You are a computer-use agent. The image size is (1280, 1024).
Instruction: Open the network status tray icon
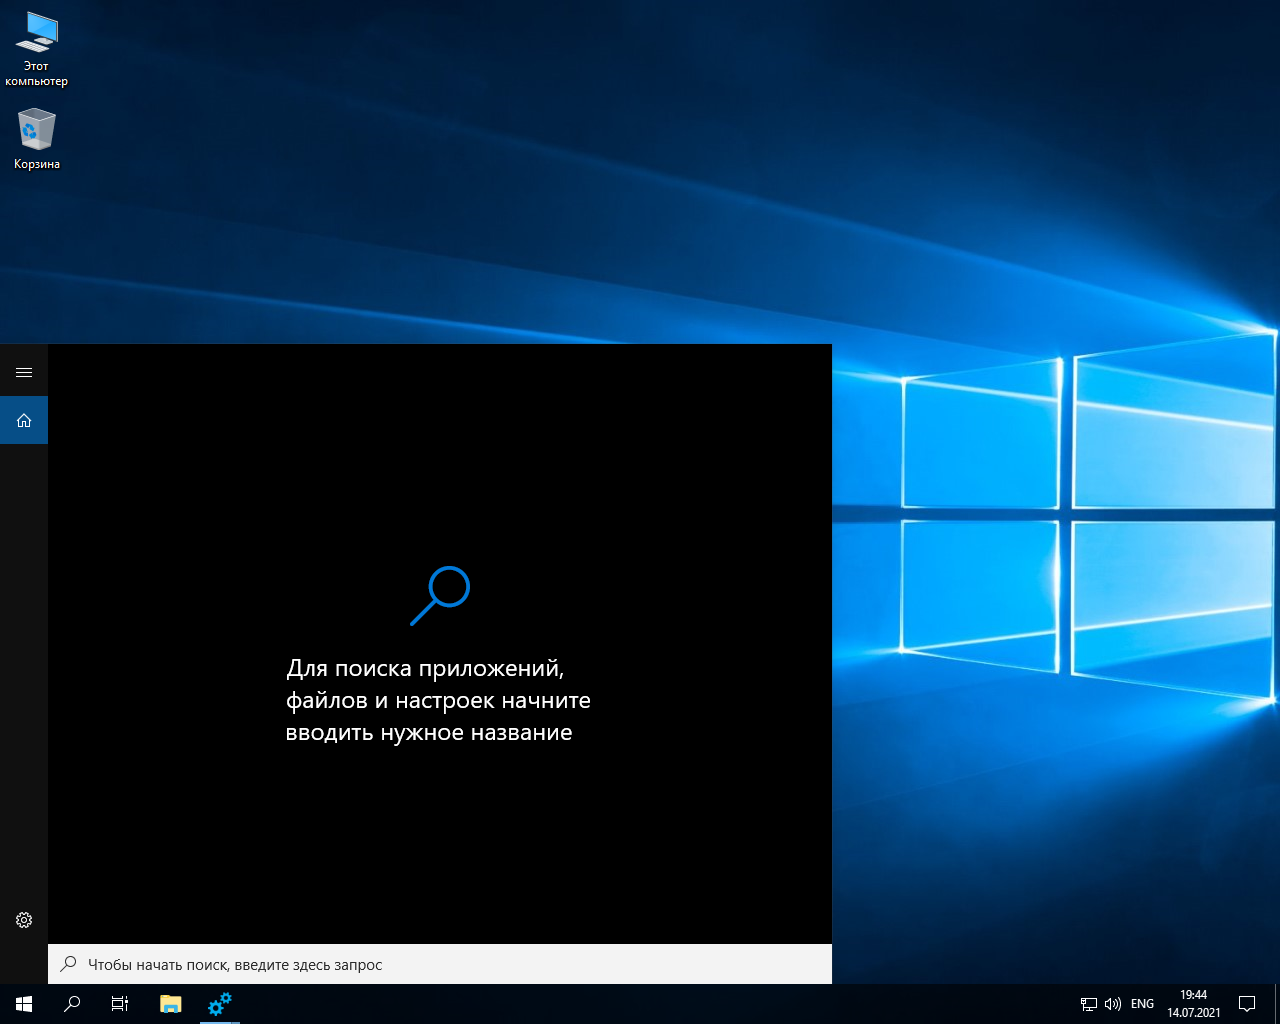coord(1089,1004)
